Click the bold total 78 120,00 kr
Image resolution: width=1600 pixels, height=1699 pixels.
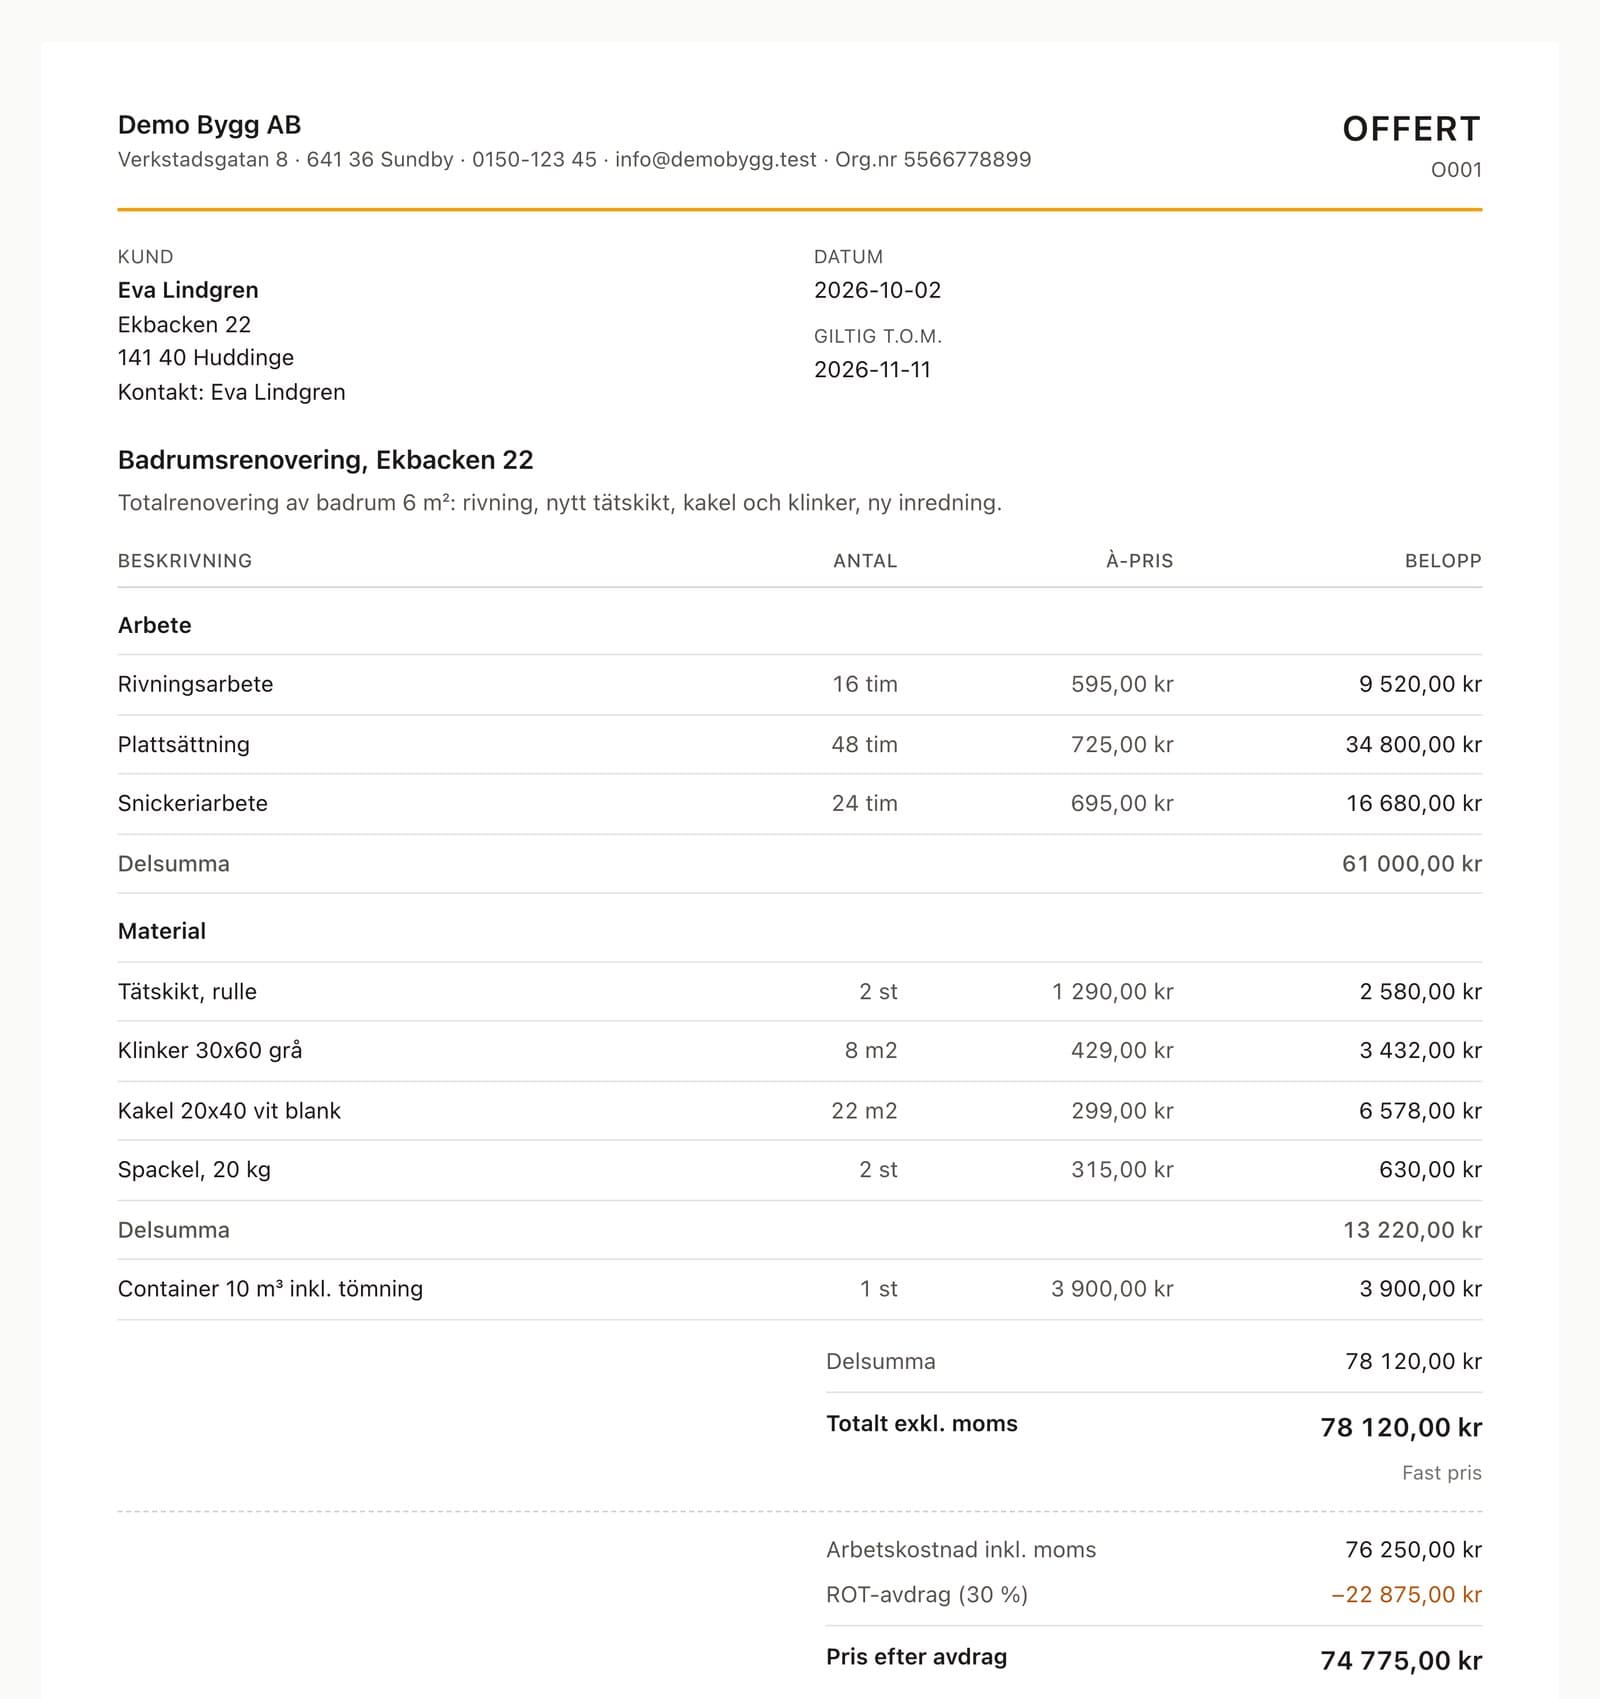click(1401, 1427)
